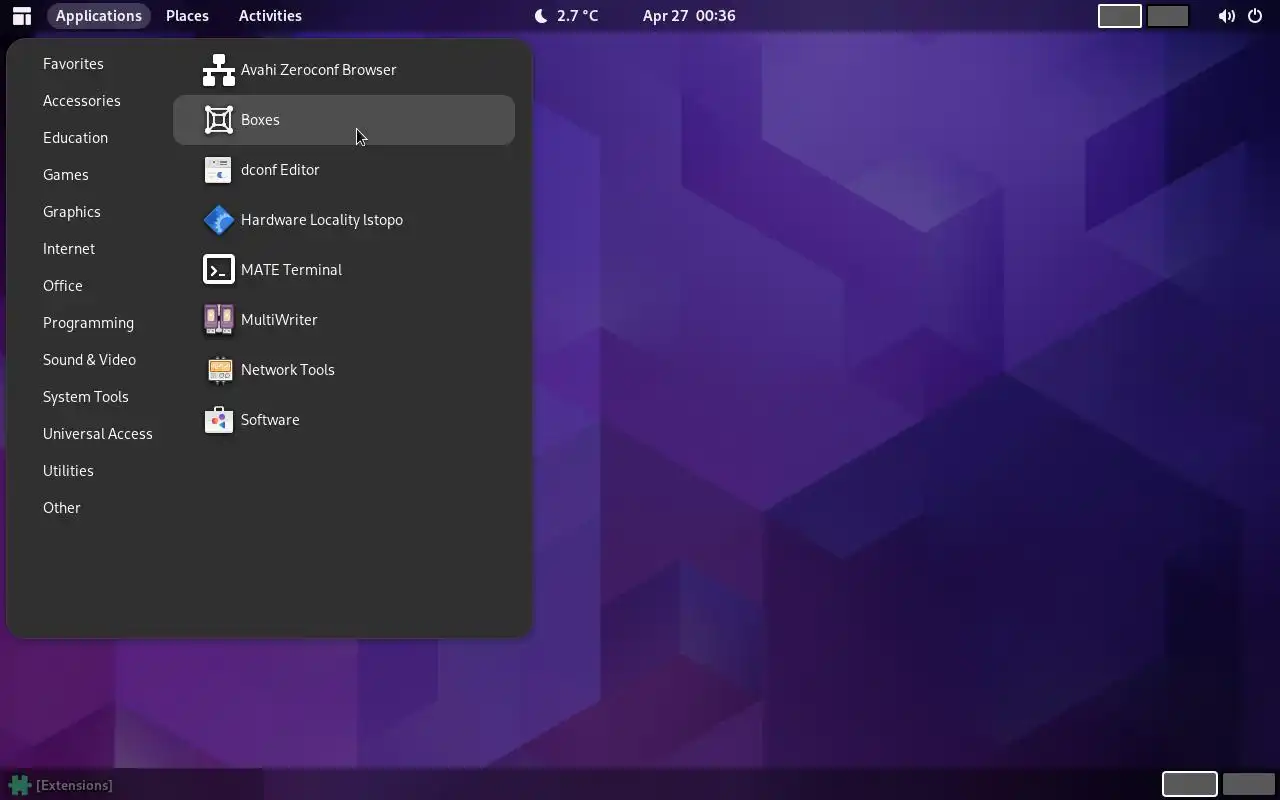Open the Activities overview

[x=270, y=16]
